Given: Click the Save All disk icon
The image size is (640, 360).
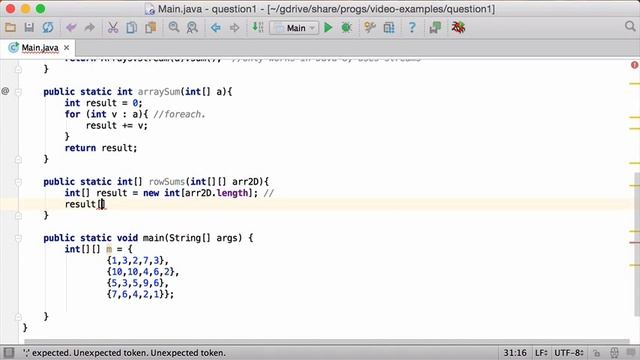Looking at the screenshot, I should click(x=29, y=28).
